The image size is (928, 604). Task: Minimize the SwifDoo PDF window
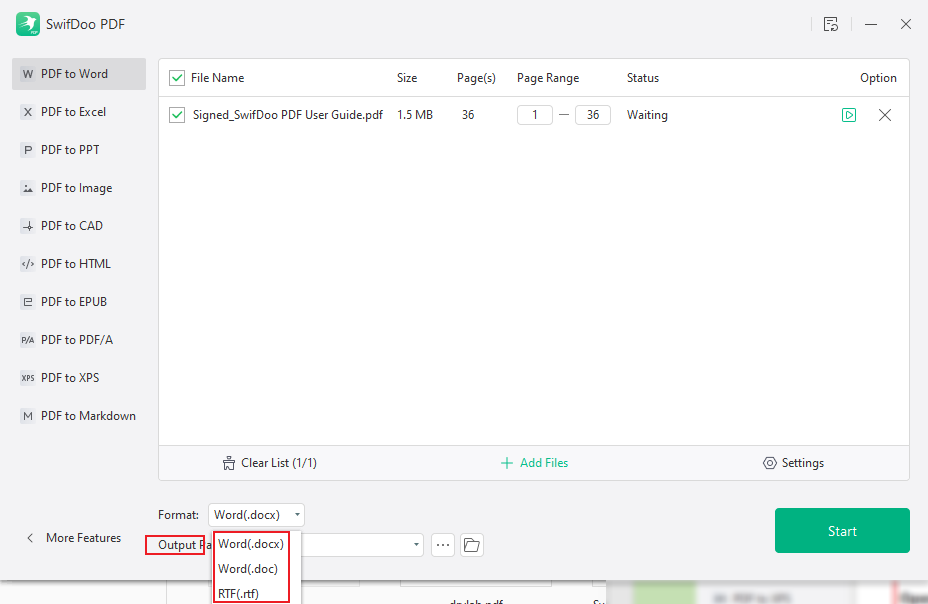tap(871, 24)
